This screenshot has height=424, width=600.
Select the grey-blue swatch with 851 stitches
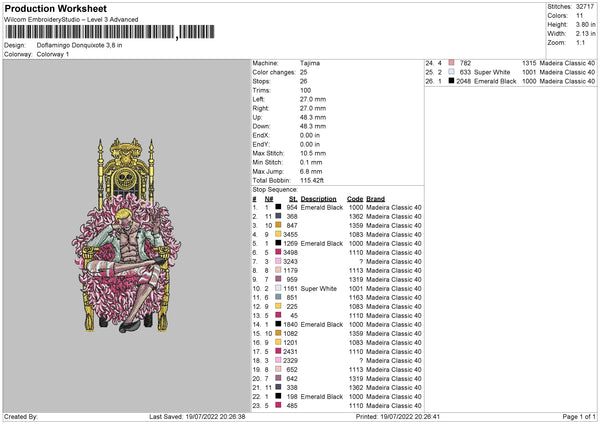tap(278, 297)
